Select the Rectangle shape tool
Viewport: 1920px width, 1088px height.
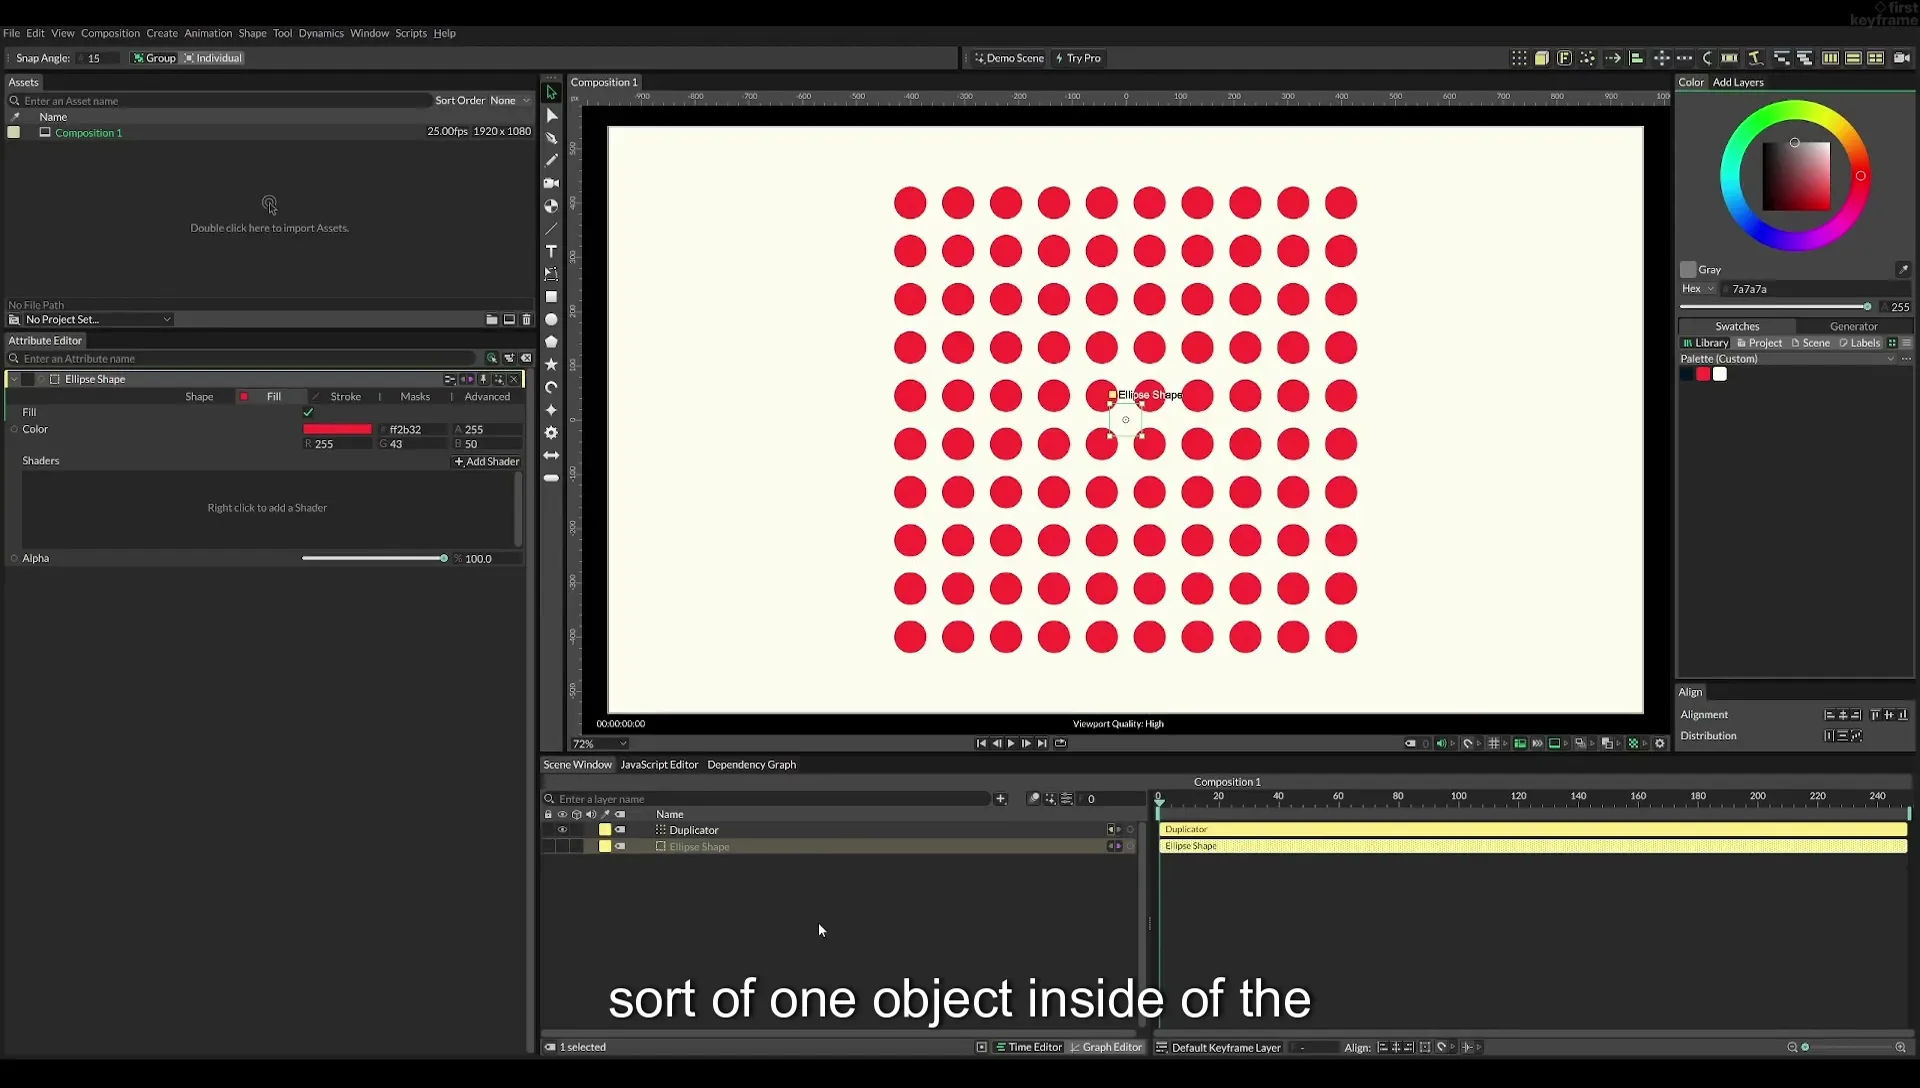tap(551, 297)
